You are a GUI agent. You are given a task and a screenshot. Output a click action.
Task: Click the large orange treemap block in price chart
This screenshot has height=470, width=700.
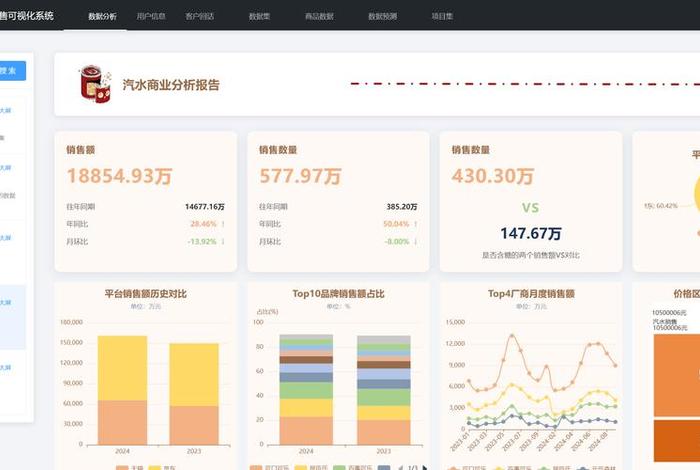(677, 375)
